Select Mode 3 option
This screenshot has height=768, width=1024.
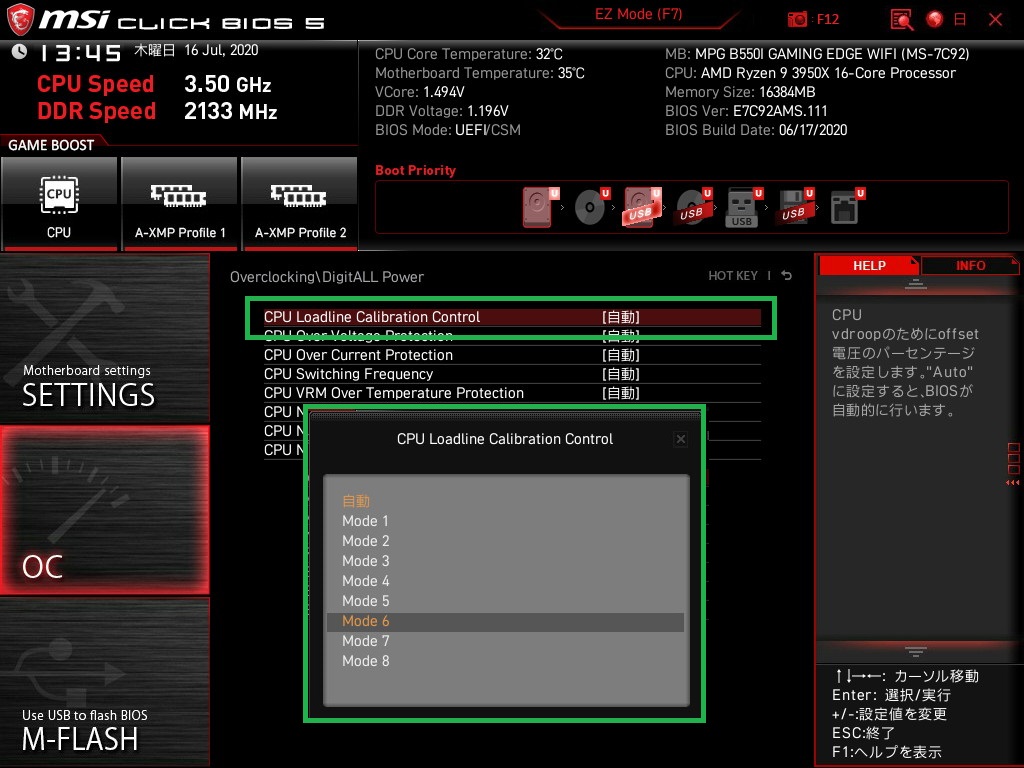505,561
